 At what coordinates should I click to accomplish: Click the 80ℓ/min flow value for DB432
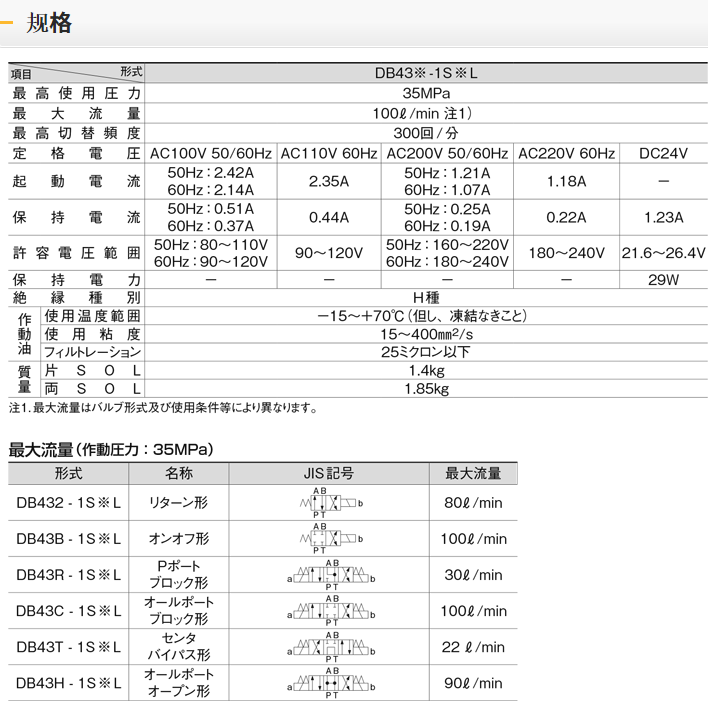point(473,503)
